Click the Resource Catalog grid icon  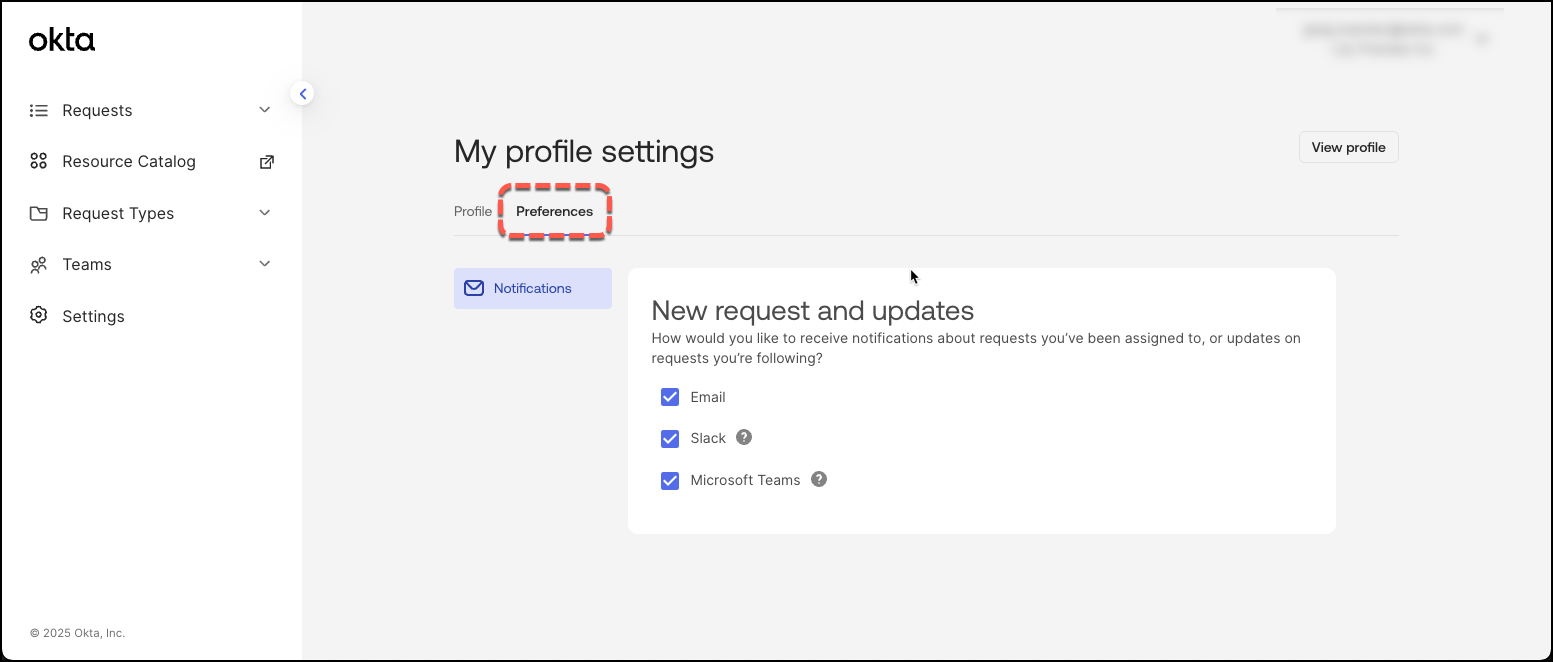coord(38,161)
